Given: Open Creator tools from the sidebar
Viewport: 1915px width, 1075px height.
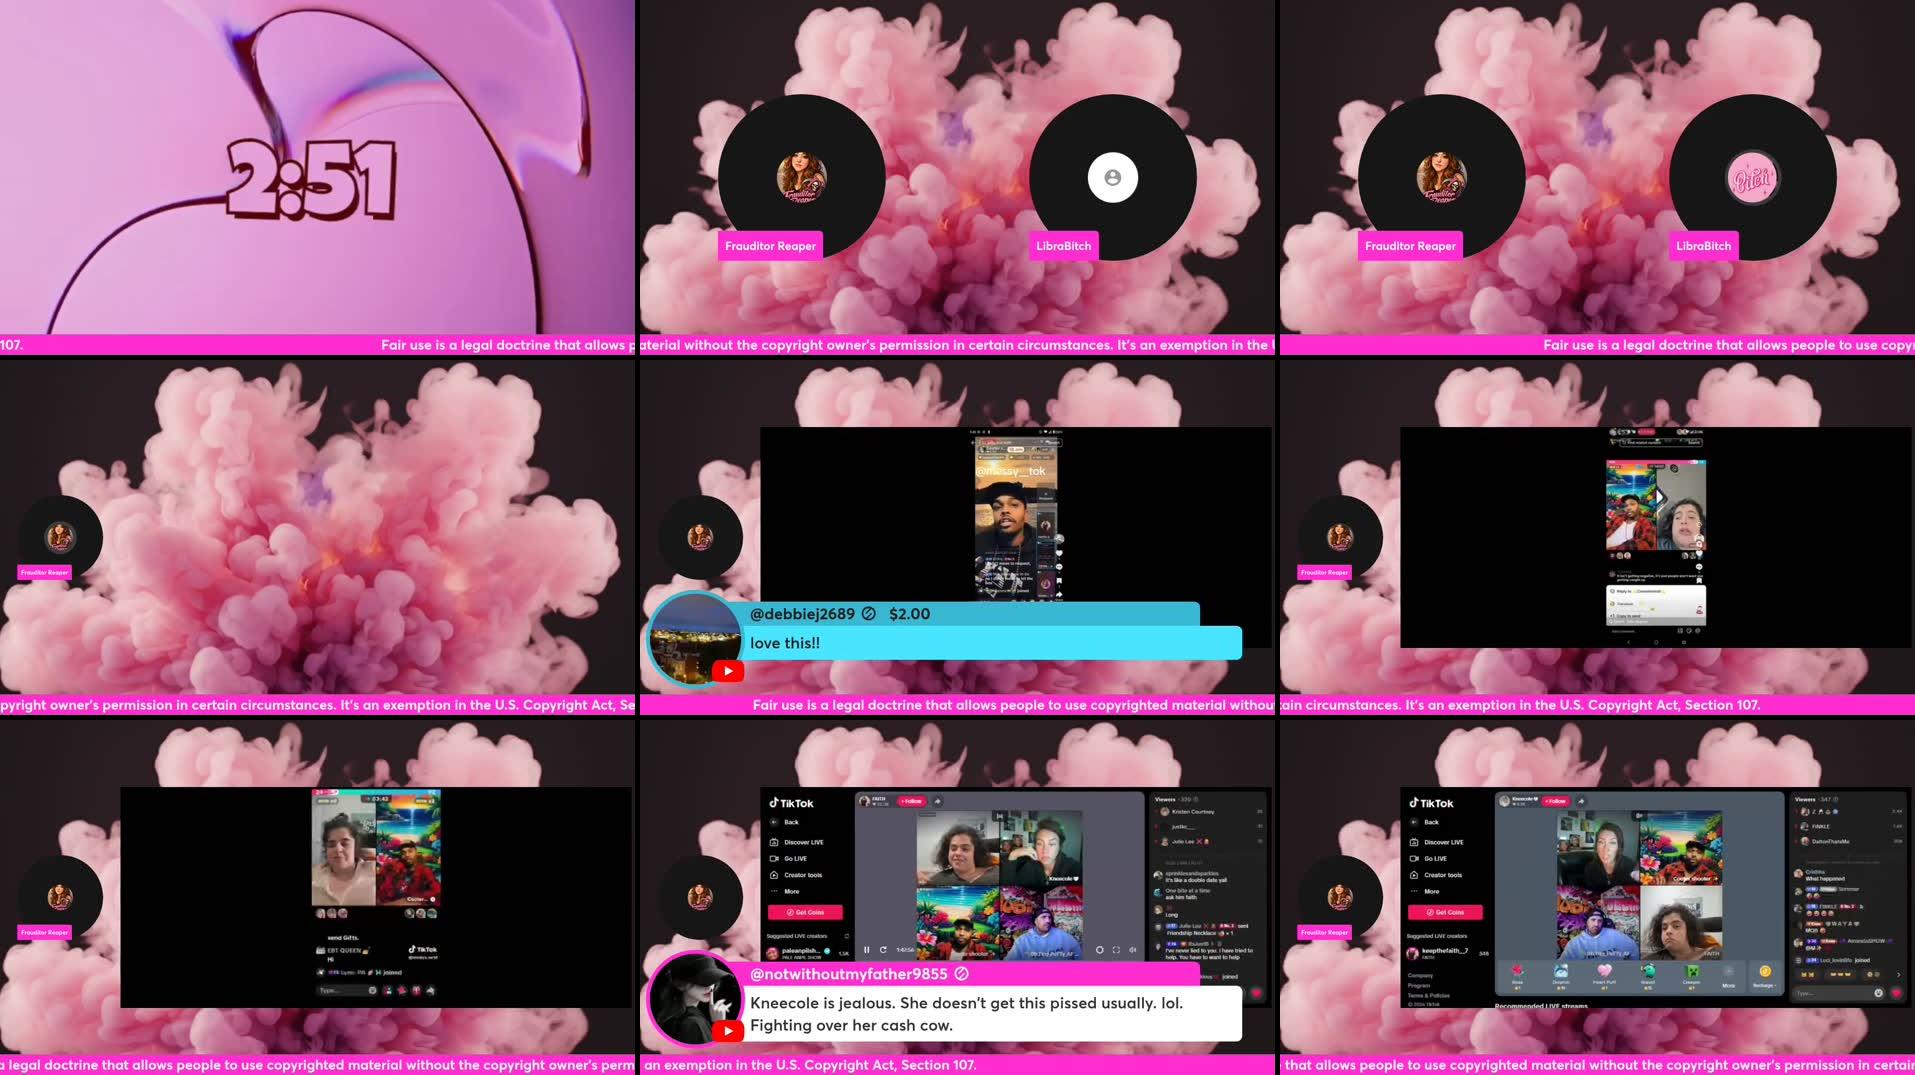Looking at the screenshot, I should click(x=1442, y=875).
